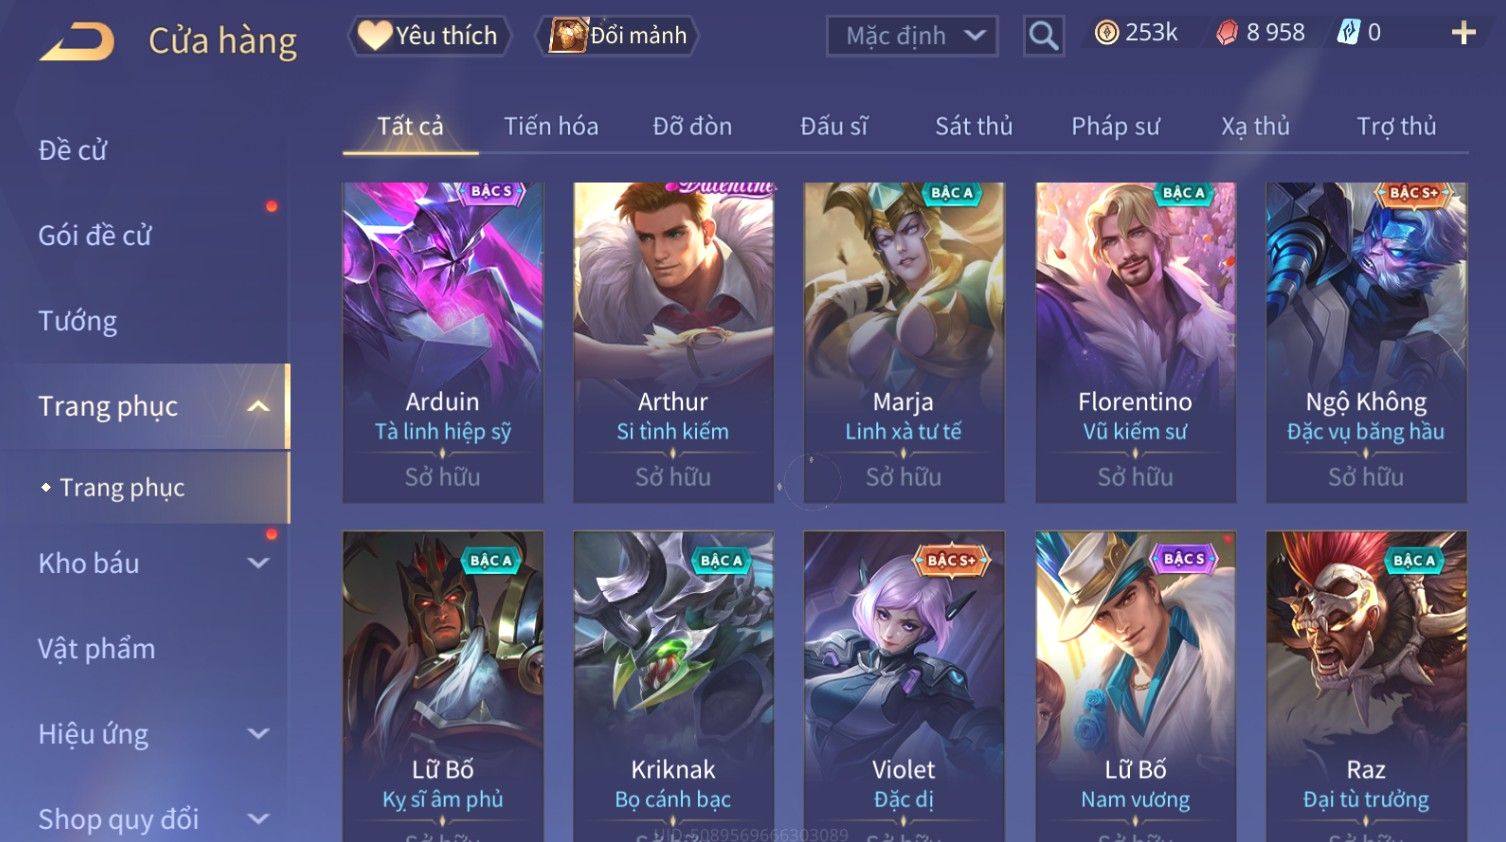Tap the red ruby currency icon

(x=1227, y=33)
